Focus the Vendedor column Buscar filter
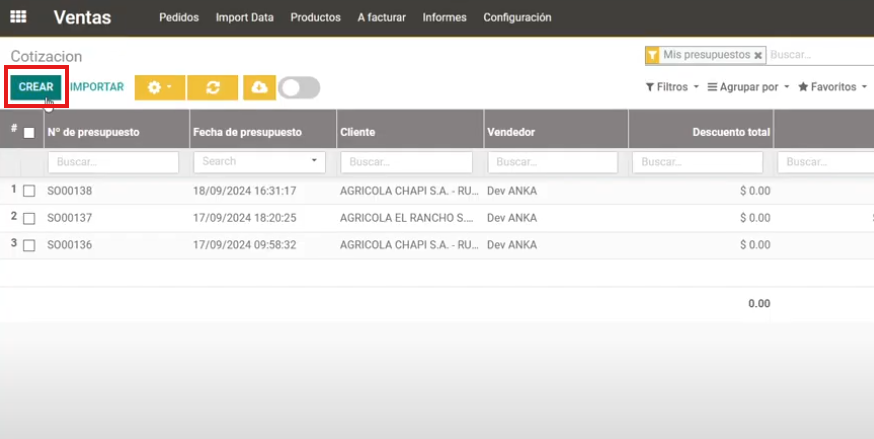Viewport: 874px width, 439px height. pos(552,162)
